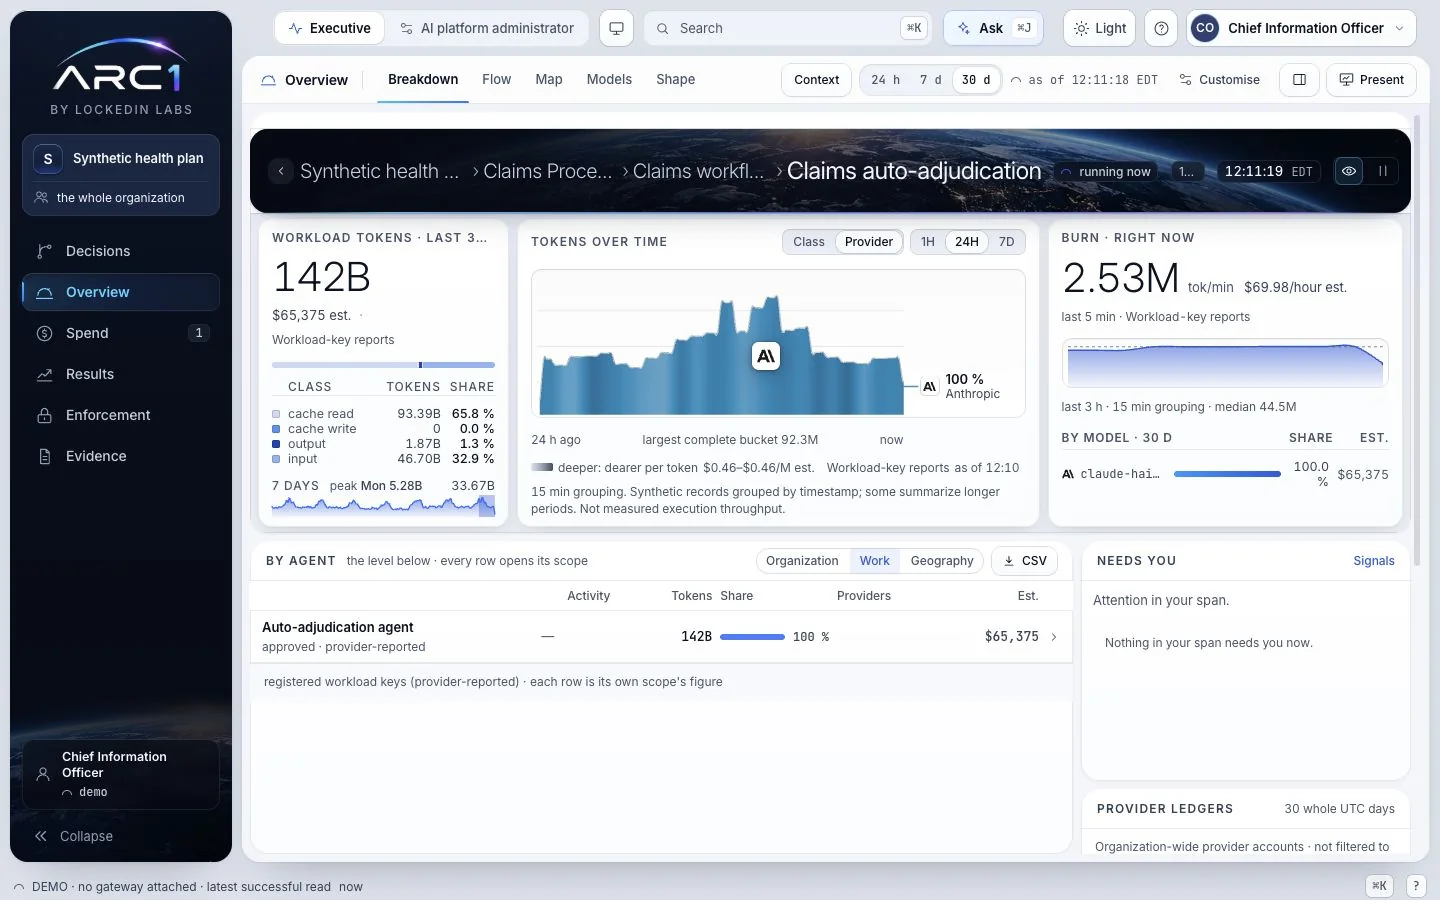Click the split panel layout icon
This screenshot has height=900, width=1440.
pos(1299,80)
